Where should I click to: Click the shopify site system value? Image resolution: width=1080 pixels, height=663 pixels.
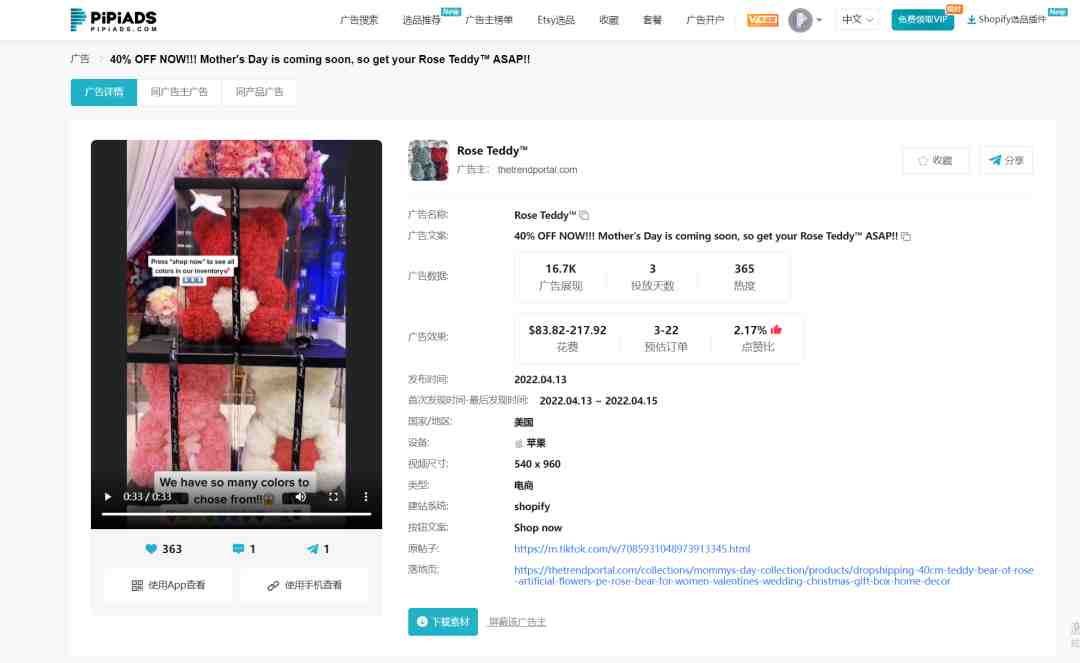(x=532, y=507)
